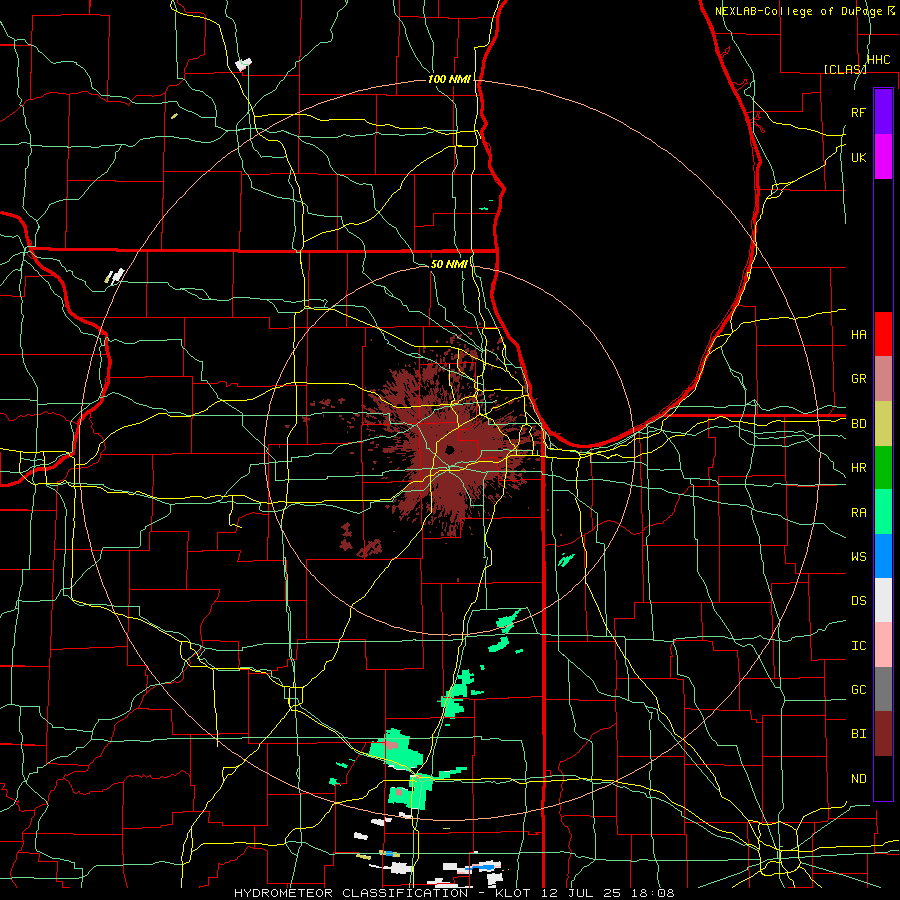
Task: Click the DS legend label
Action: [859, 601]
